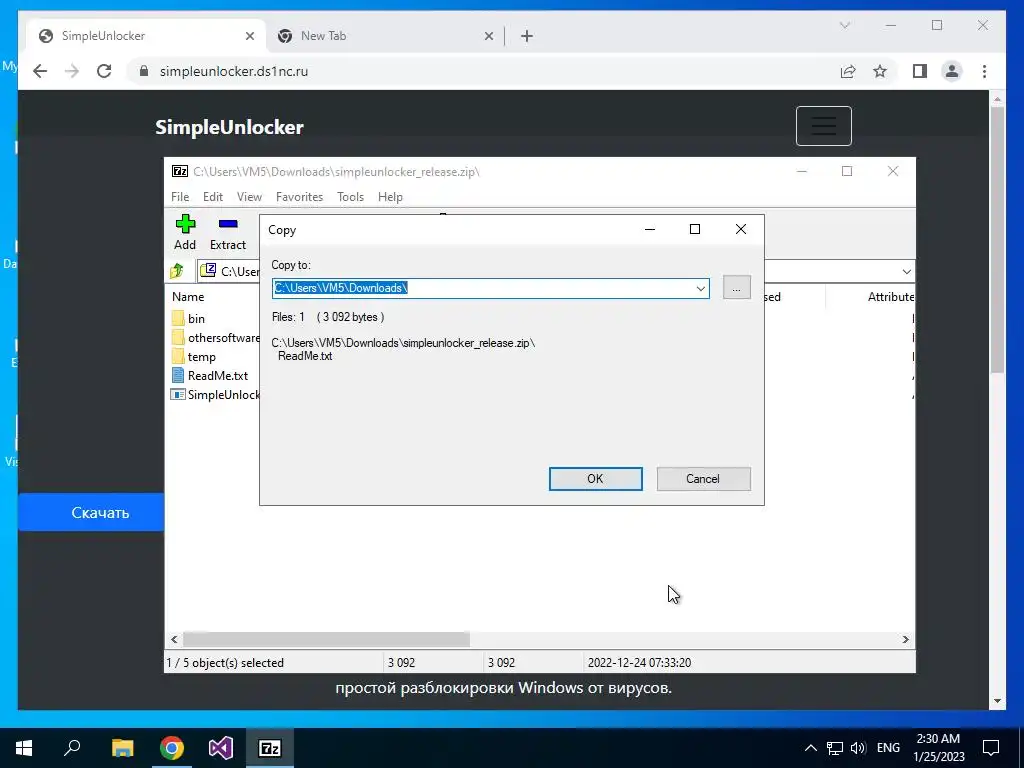Open the Tools menu in 7-Zip
1024x768 pixels.
pyautogui.click(x=350, y=197)
